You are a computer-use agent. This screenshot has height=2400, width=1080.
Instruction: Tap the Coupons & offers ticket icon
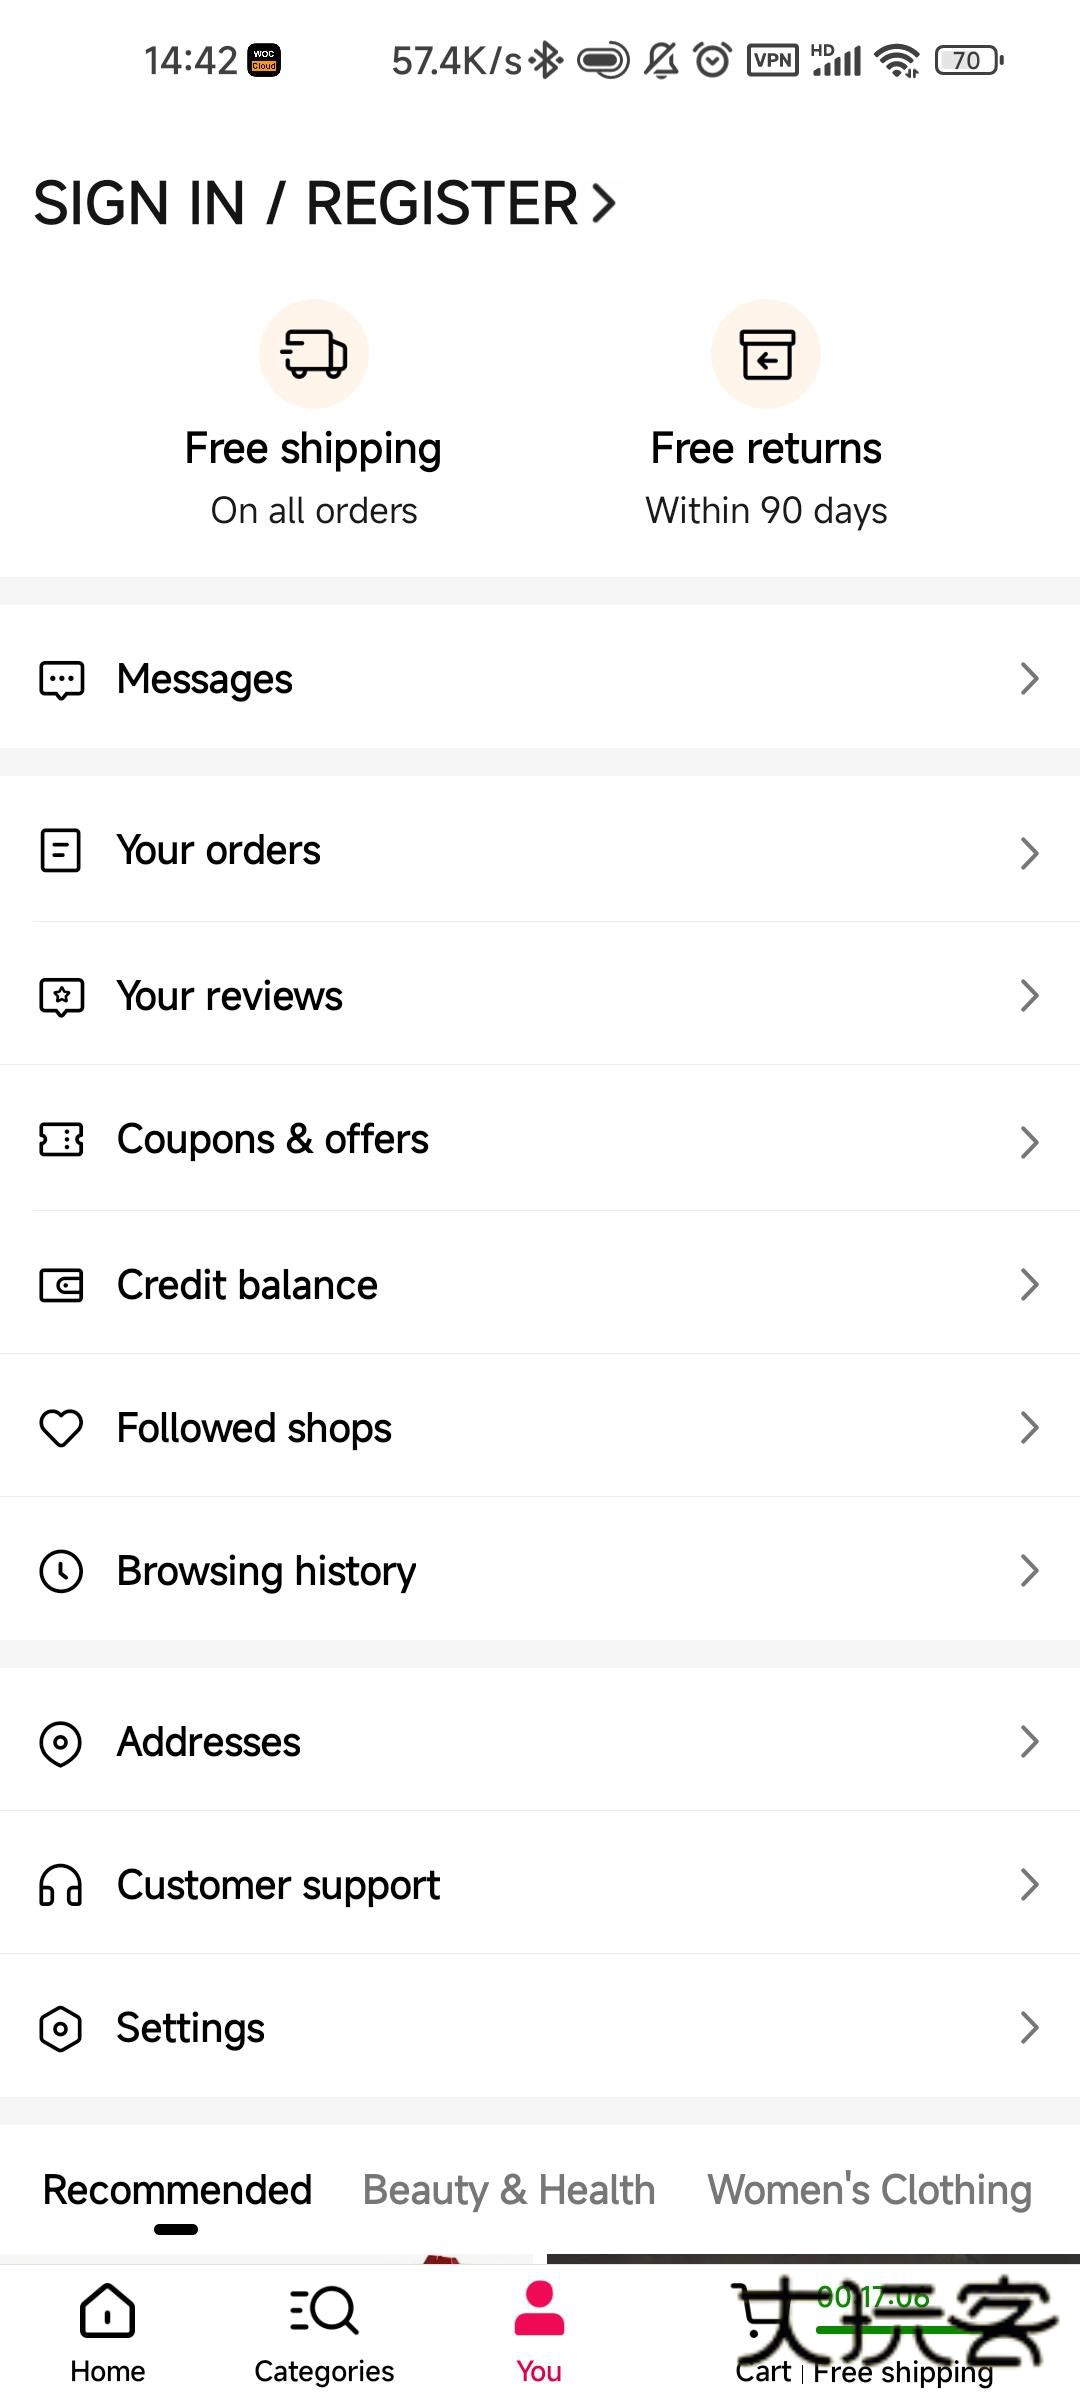pyautogui.click(x=61, y=1139)
